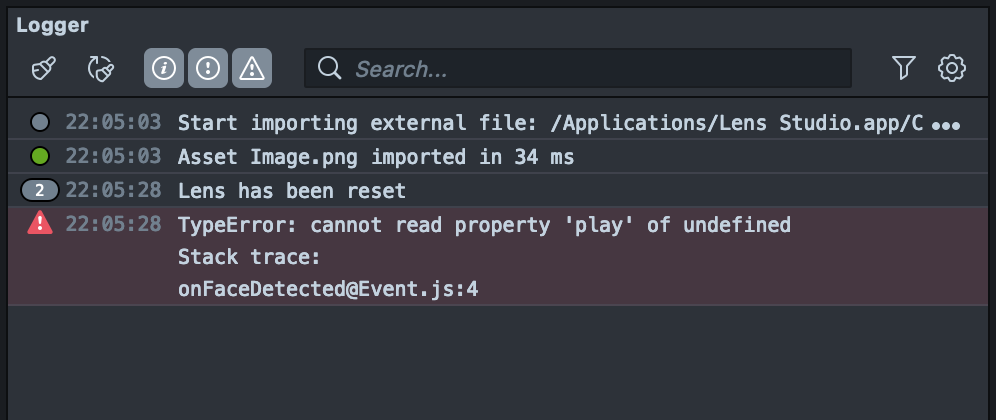Select the 'Lens has been reset' log entry
The image size is (996, 420).
(291, 190)
